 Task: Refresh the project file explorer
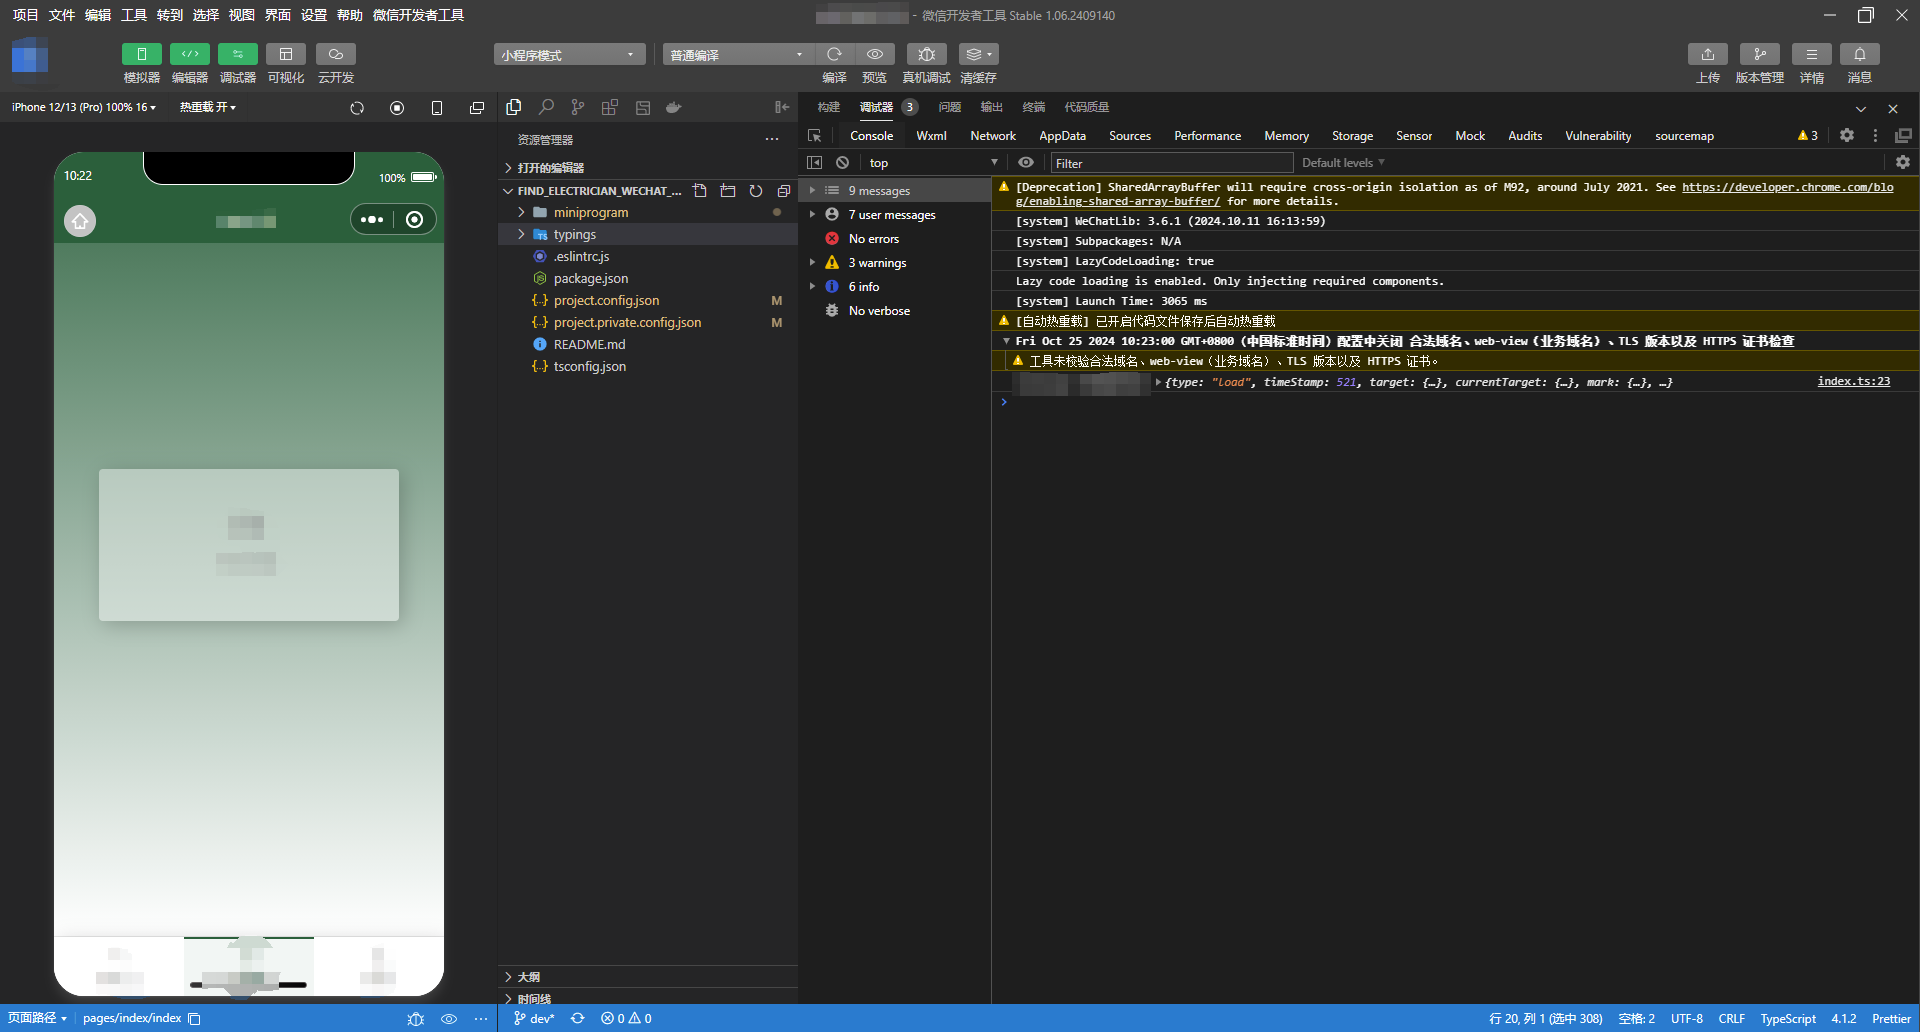[x=756, y=191]
